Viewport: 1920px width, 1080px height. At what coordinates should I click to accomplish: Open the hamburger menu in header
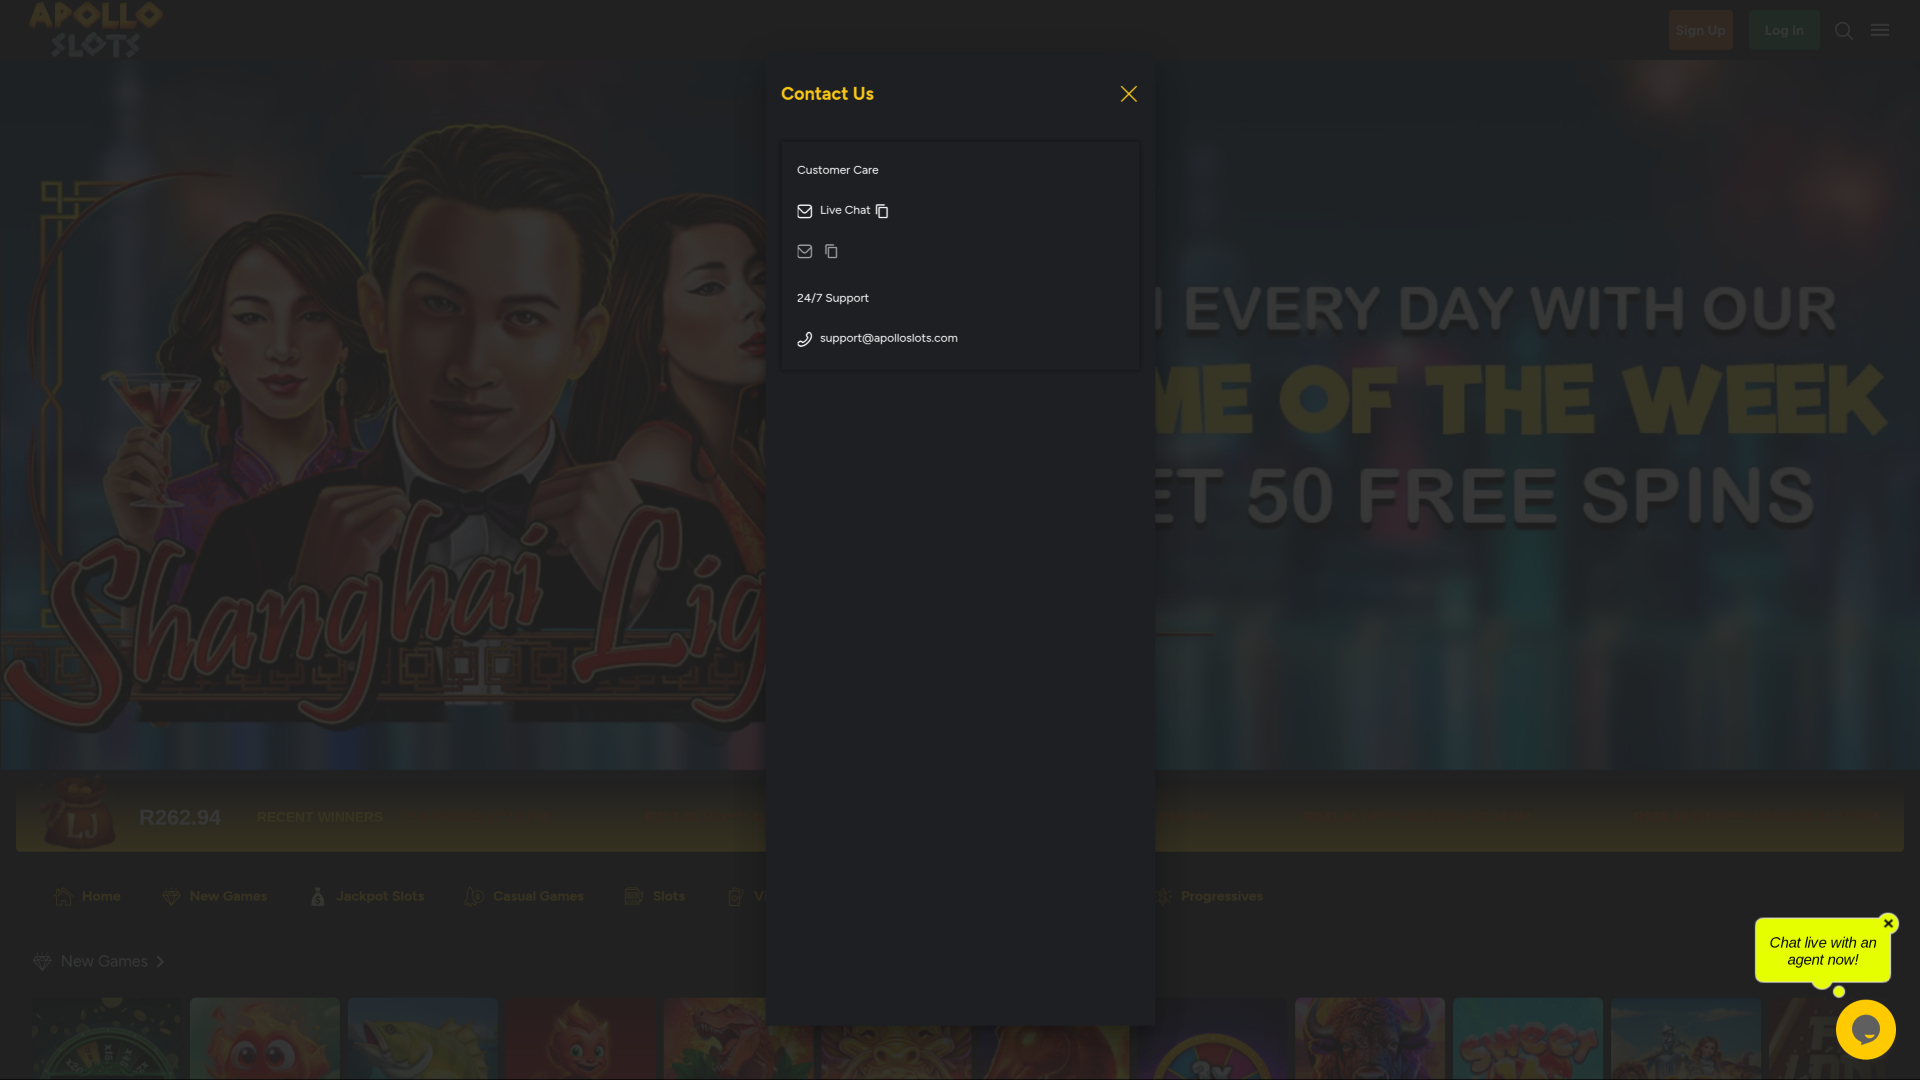[1880, 30]
